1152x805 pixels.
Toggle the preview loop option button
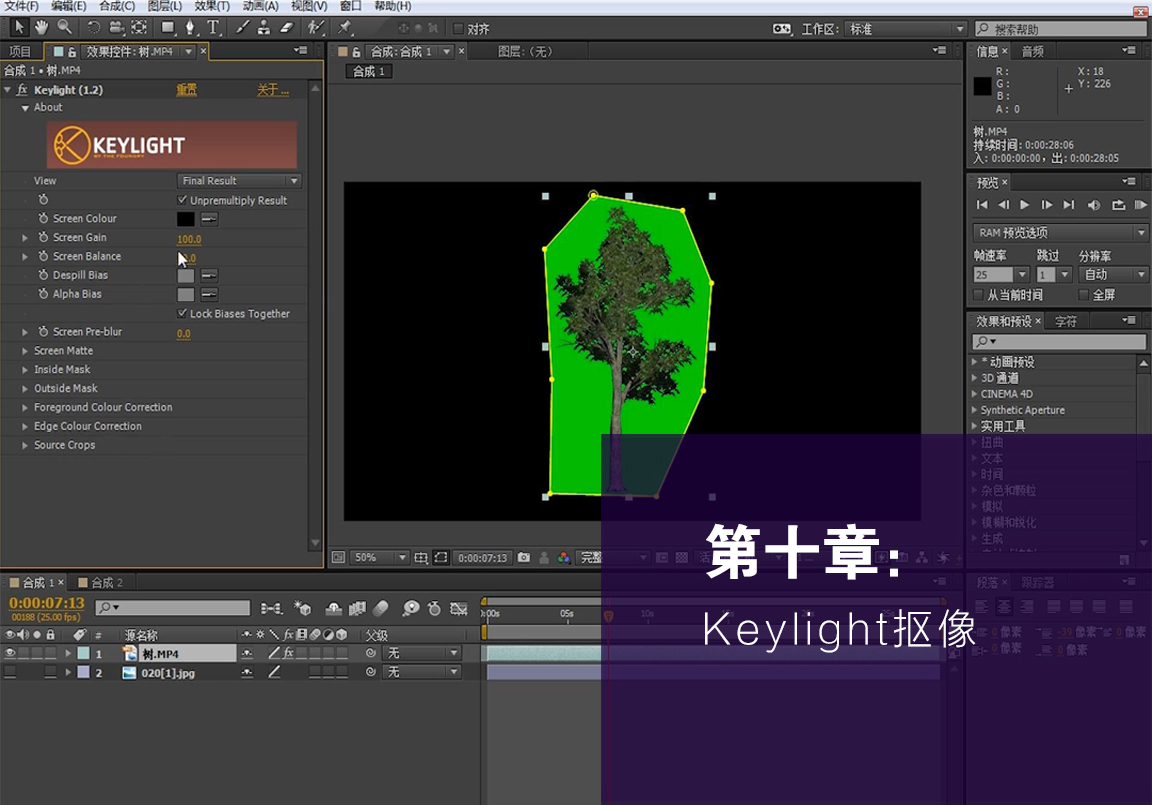pyautogui.click(x=1118, y=205)
